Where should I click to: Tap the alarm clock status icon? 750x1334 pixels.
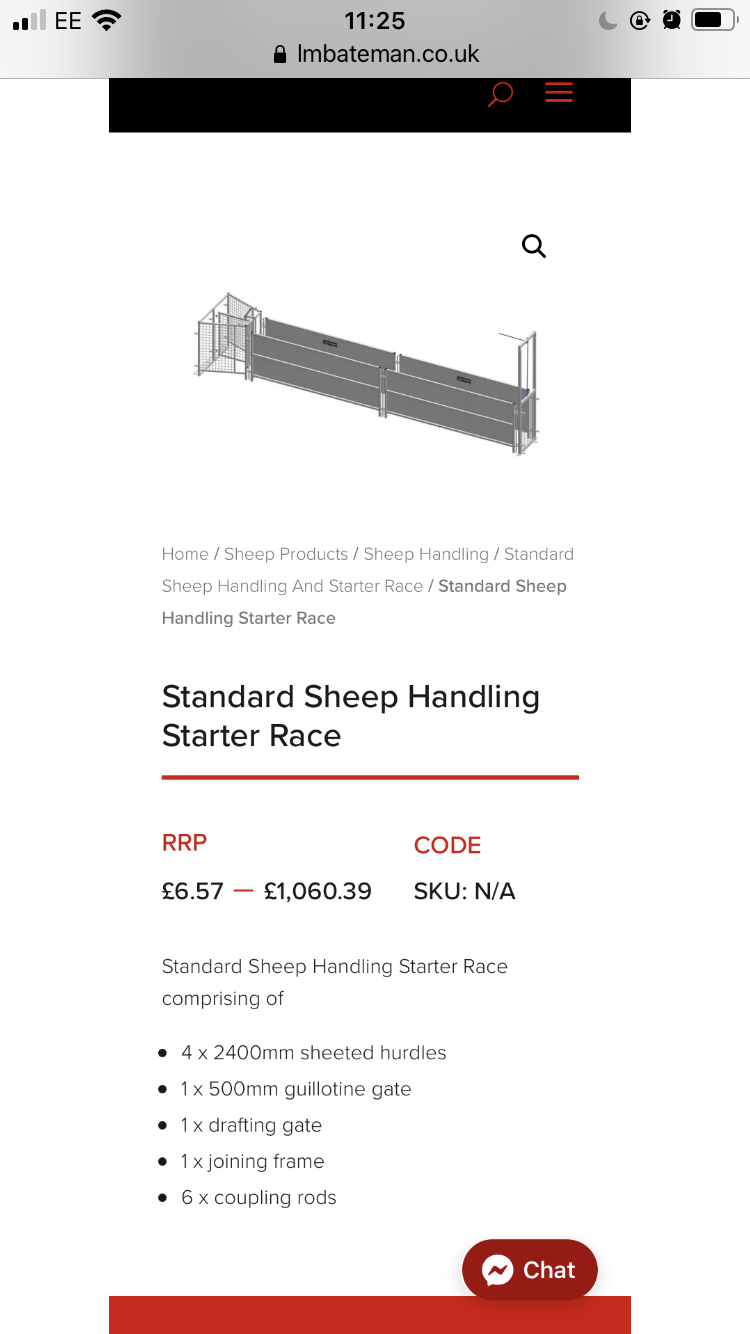click(672, 20)
